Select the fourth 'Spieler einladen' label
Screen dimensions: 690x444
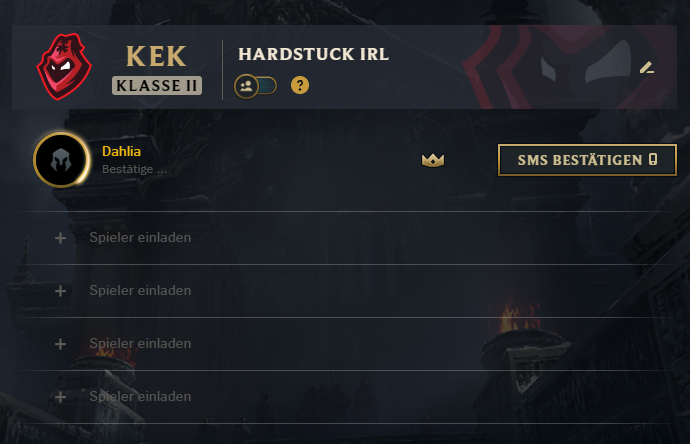[140, 396]
